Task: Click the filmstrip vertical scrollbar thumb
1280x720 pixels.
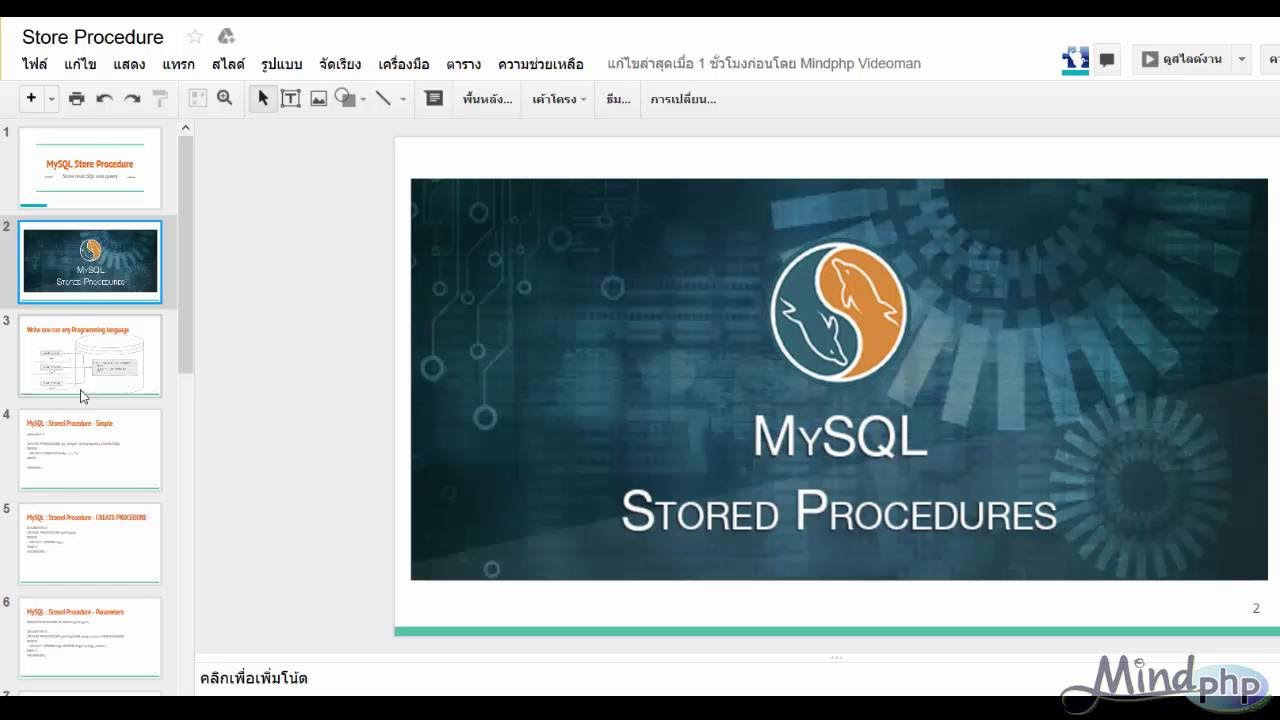Action: click(x=185, y=255)
